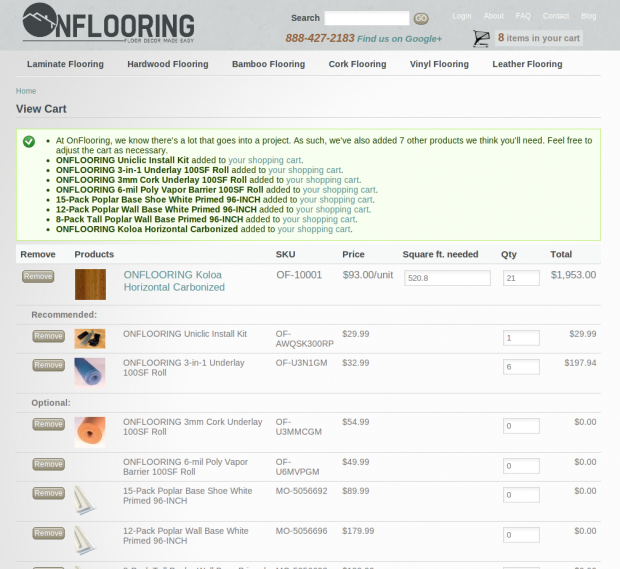The image size is (620, 569).
Task: Remove the 12-Pack Poplar Wall Base item
Action: (x=49, y=533)
